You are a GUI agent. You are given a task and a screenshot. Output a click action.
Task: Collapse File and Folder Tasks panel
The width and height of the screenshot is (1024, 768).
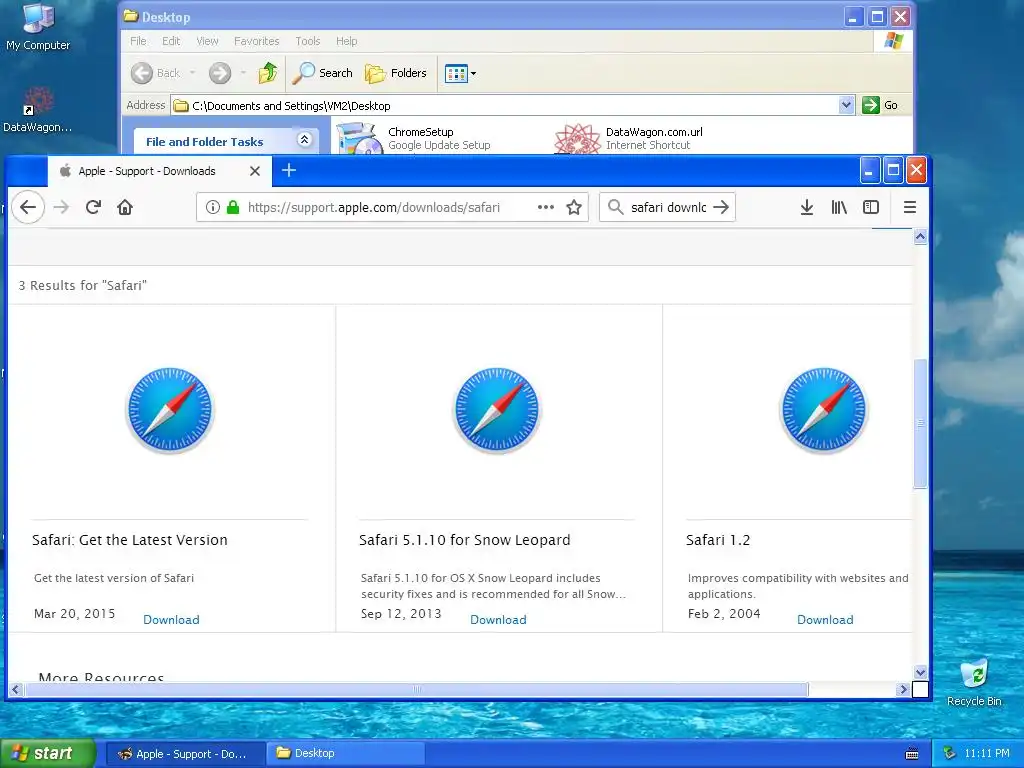(304, 139)
